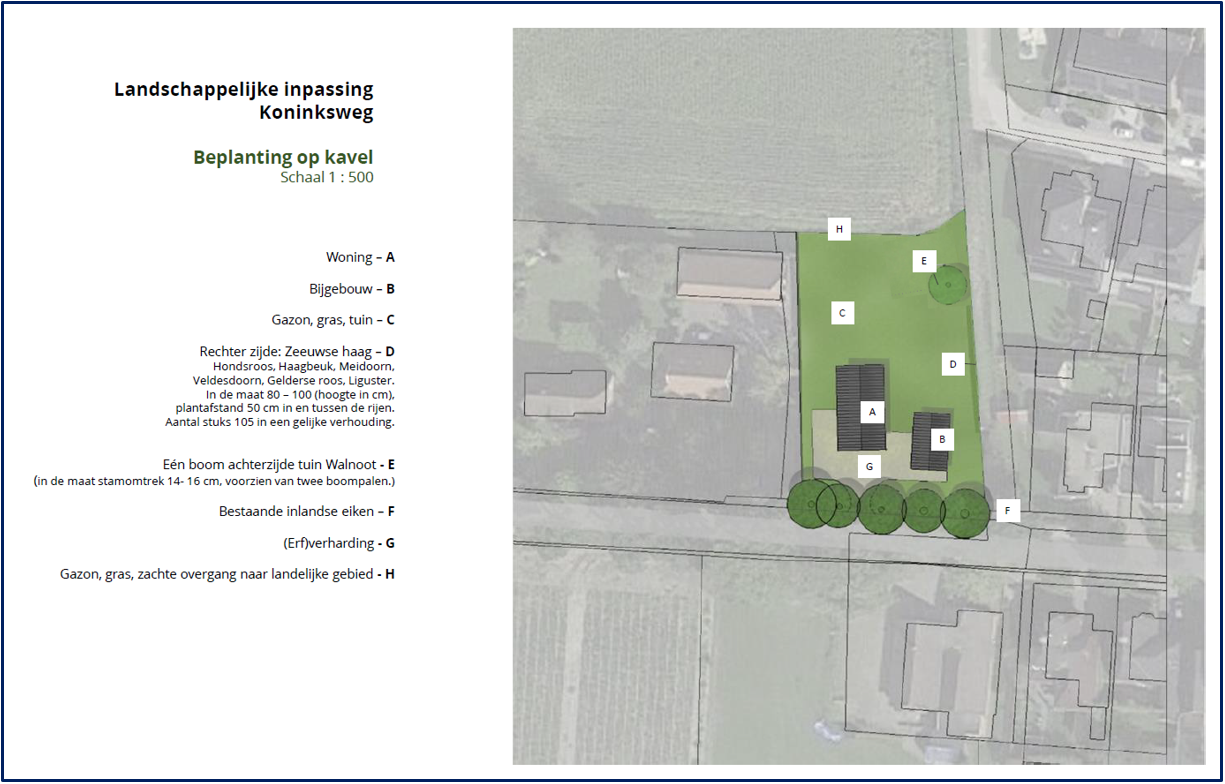Click the "Landschappelijke inpassing" title line
This screenshot has height=784, width=1225.
(244, 90)
